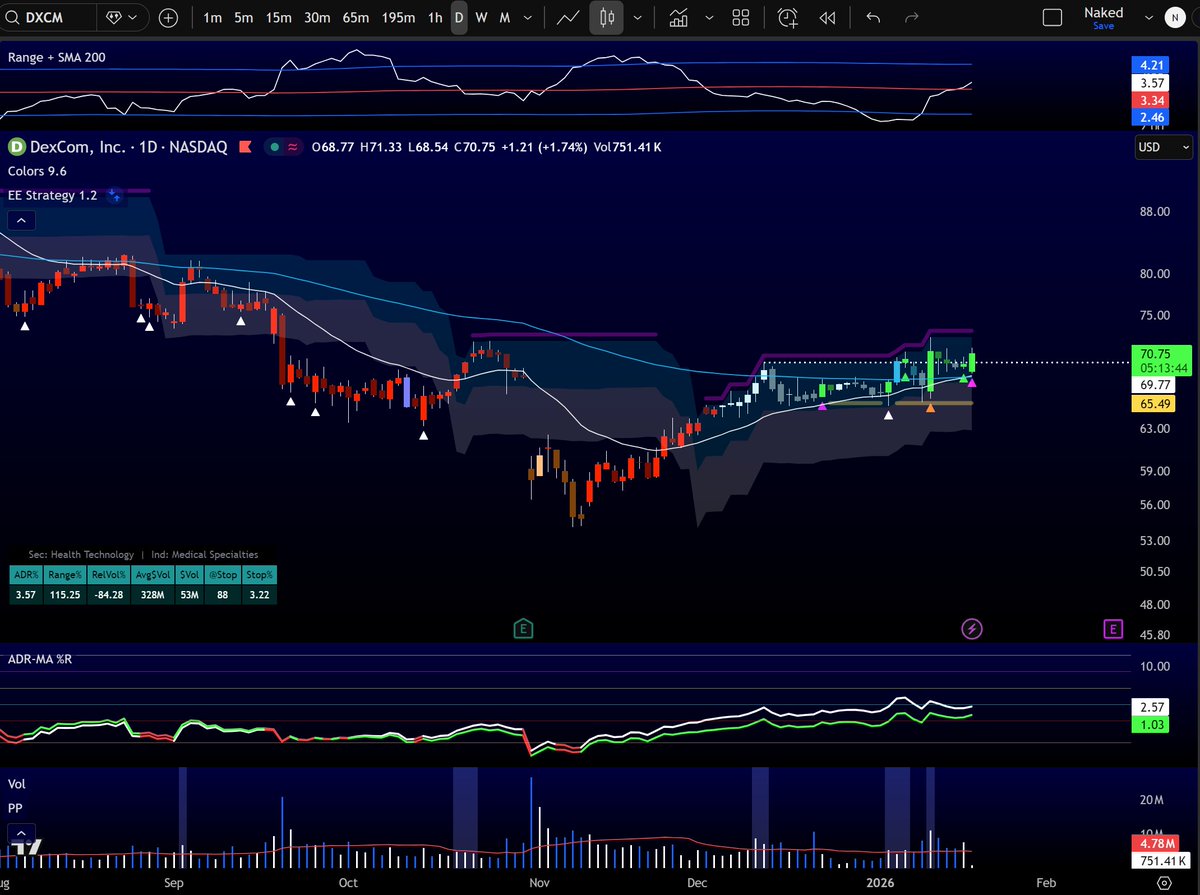Screen dimensions: 1200x895
Task: Collapse the volume pane legend chevron
Action: pos(21,832)
